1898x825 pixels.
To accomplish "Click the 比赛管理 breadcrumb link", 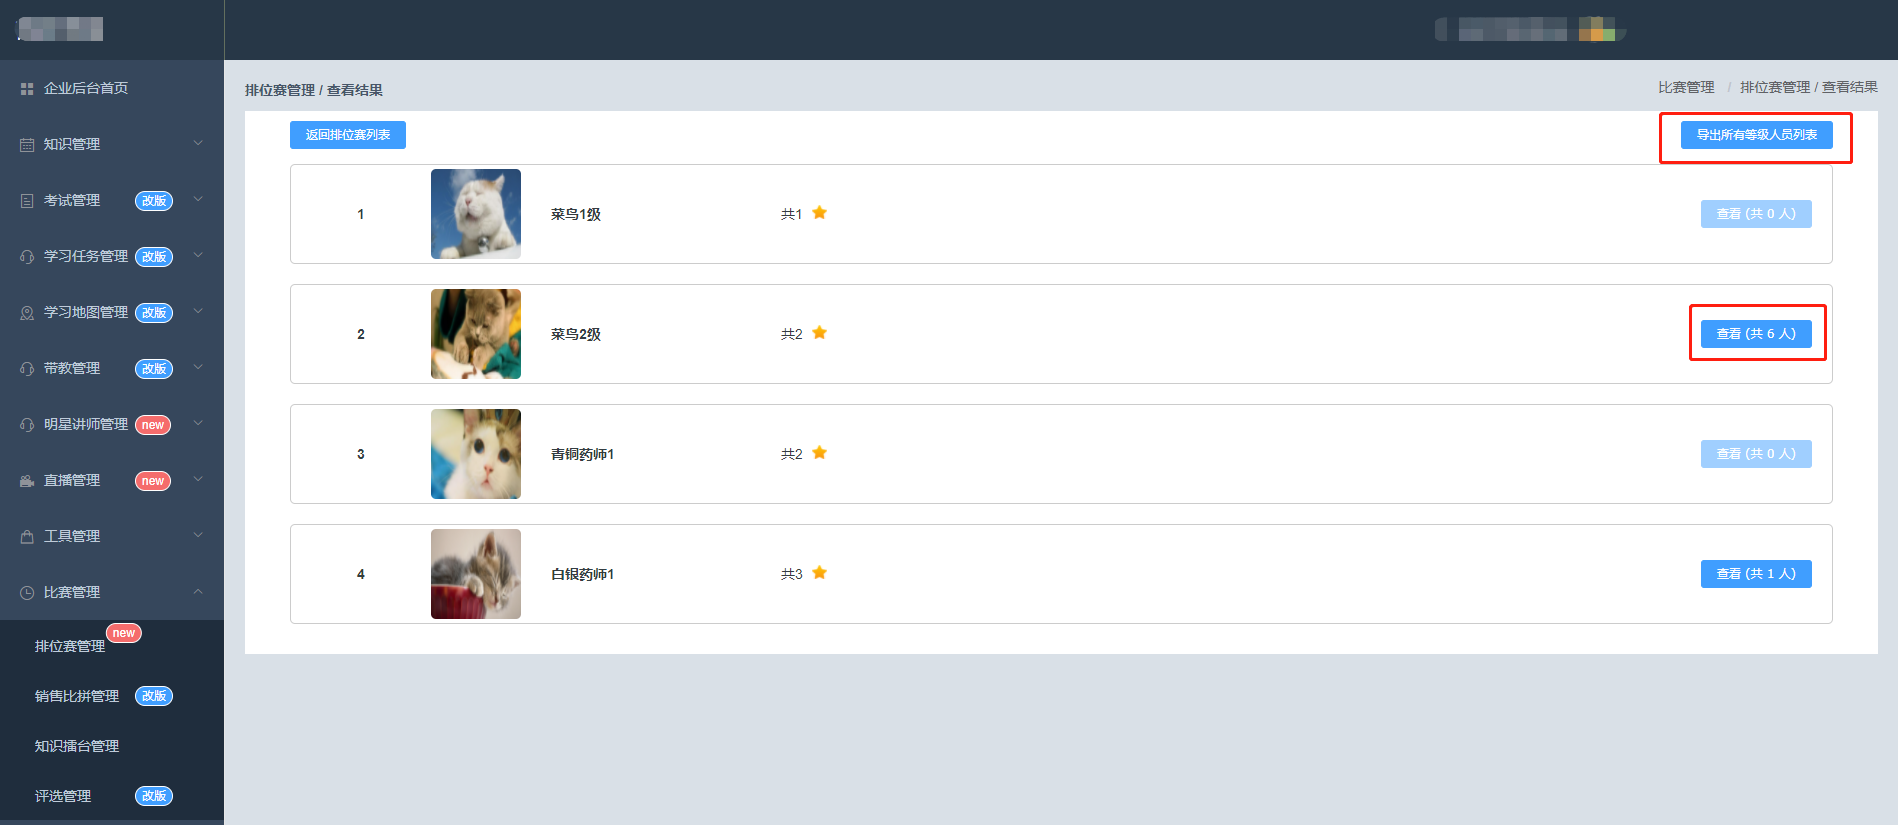I will pyautogui.click(x=1686, y=88).
